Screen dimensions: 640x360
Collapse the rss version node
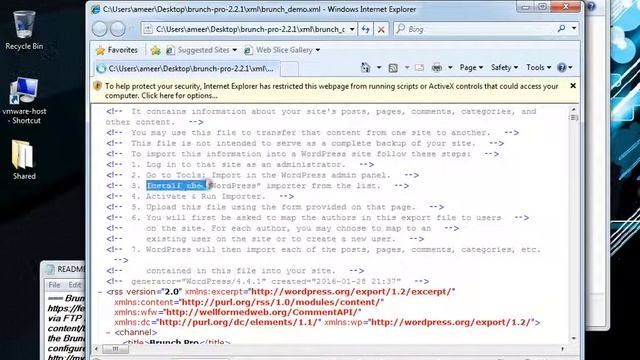click(100, 292)
